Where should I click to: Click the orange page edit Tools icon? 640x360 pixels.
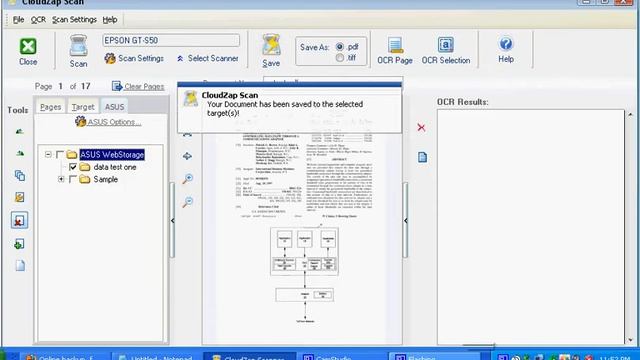pos(20,197)
